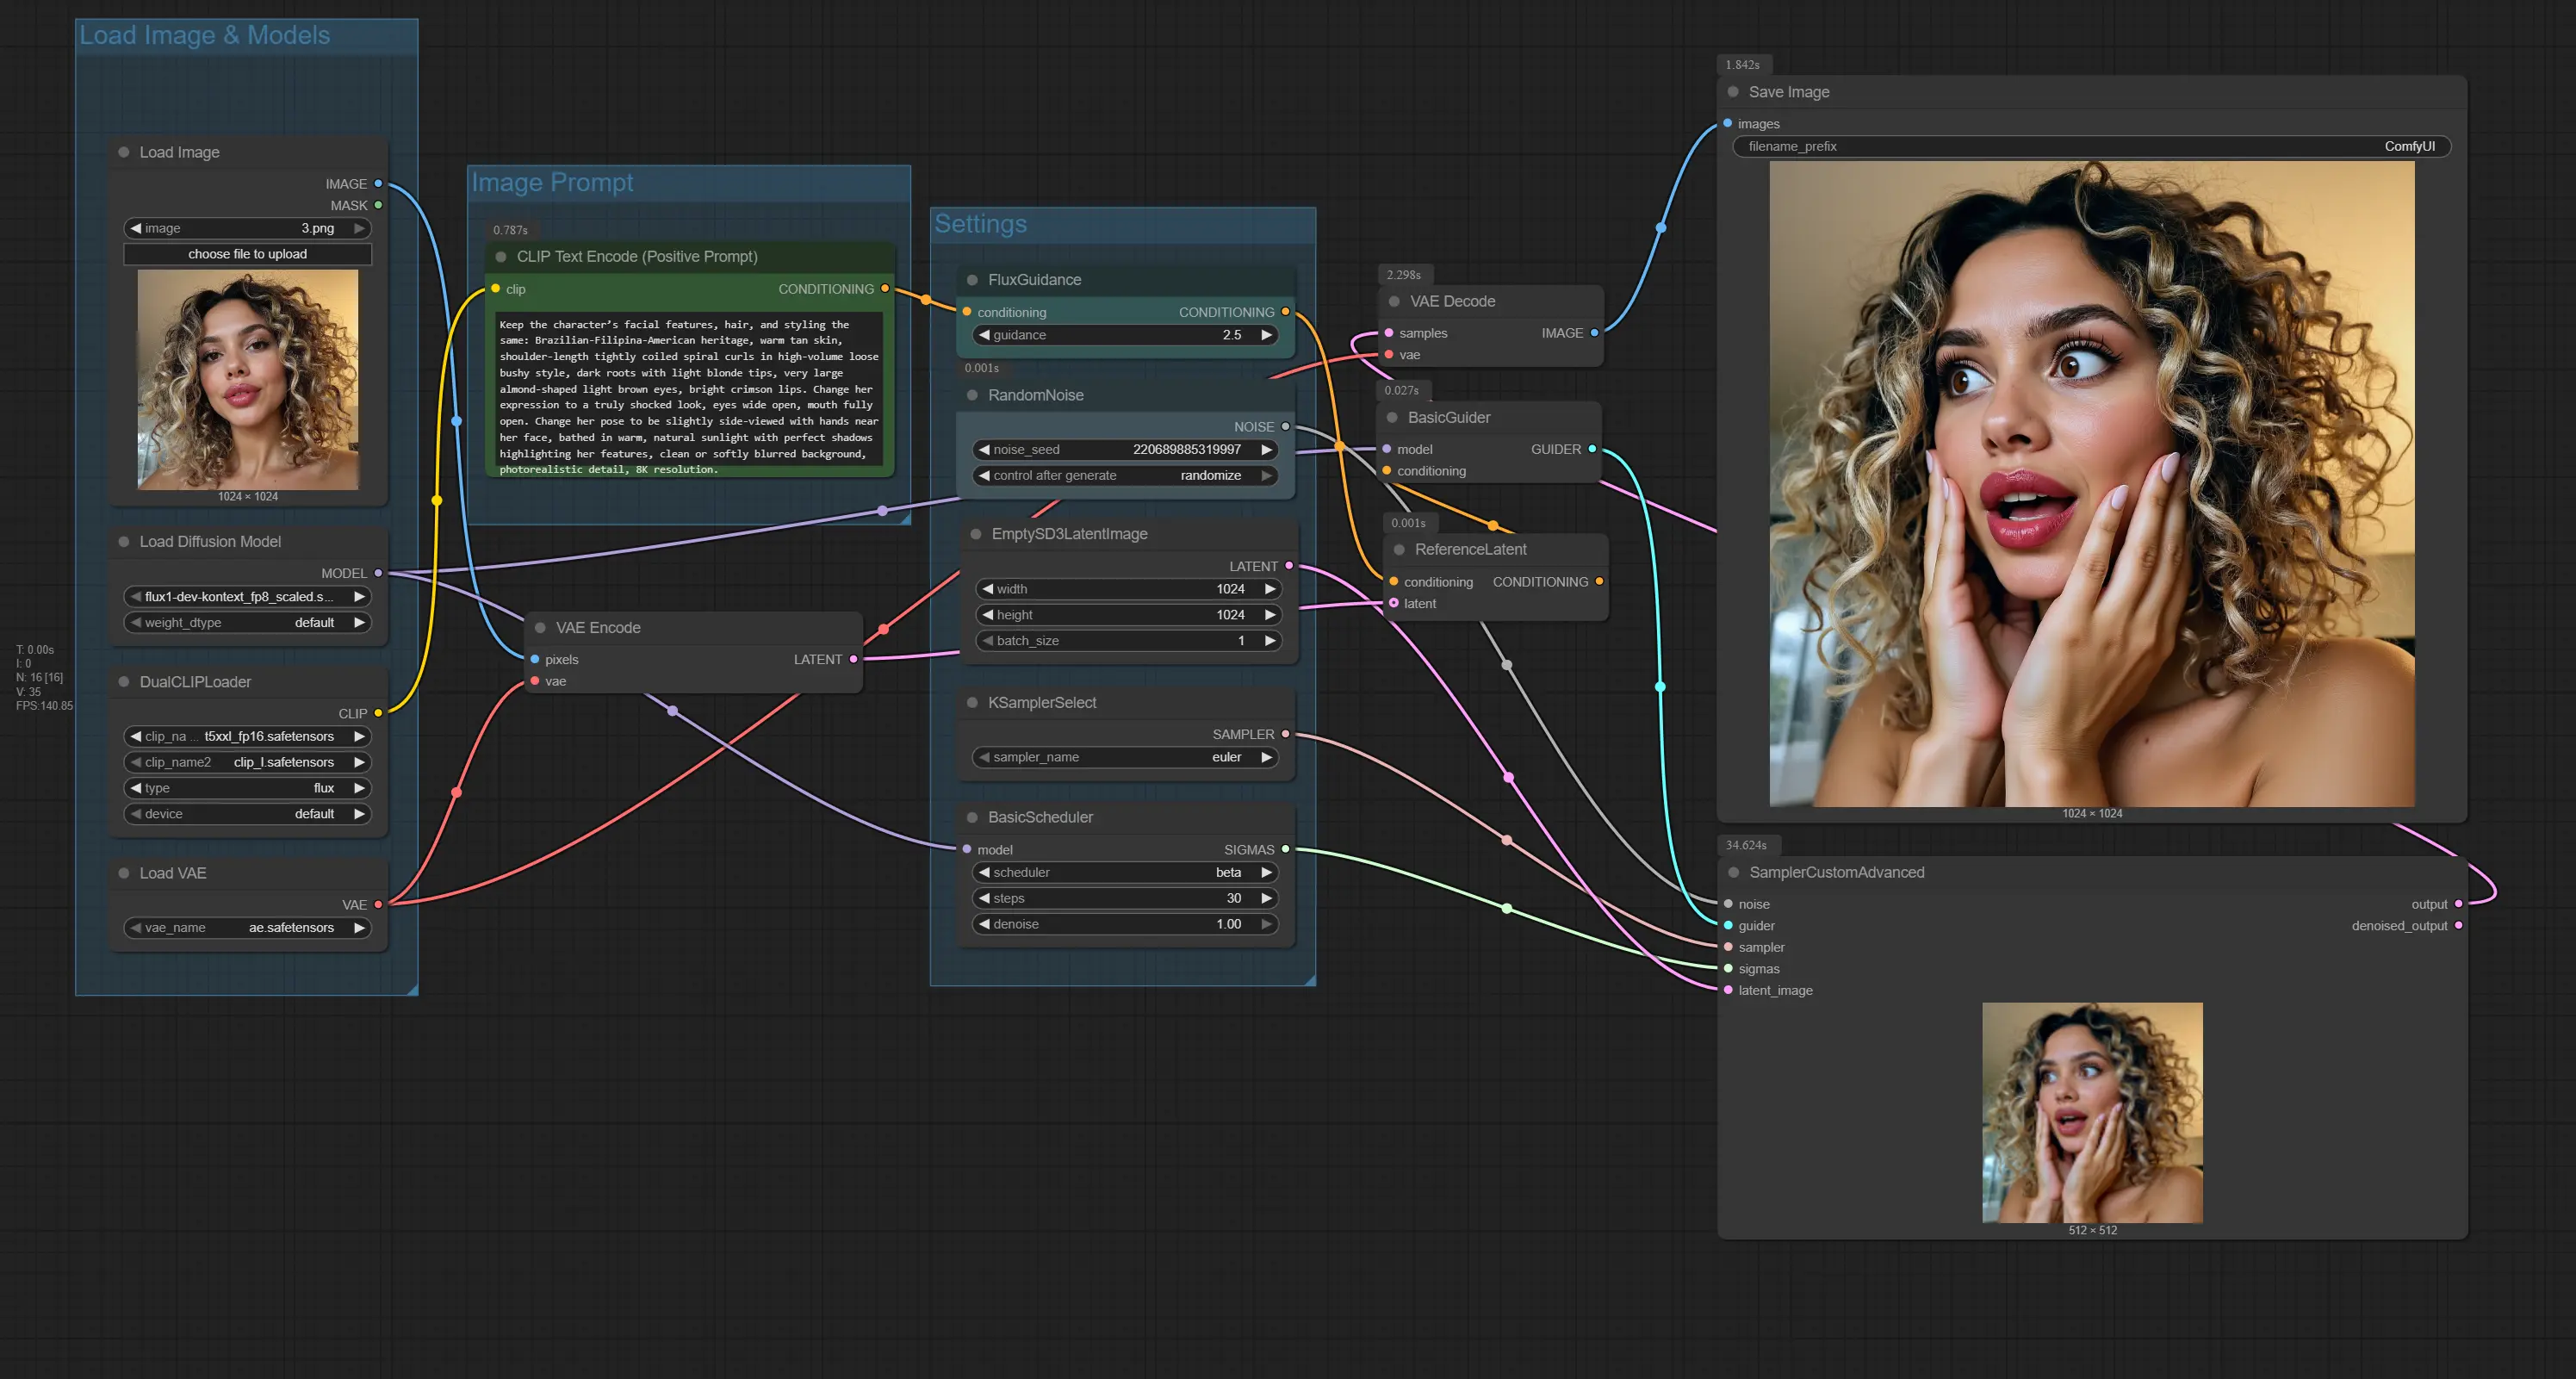Image resolution: width=2576 pixels, height=1379 pixels.
Task: Increase batch_size with right arrow
Action: tap(1270, 641)
